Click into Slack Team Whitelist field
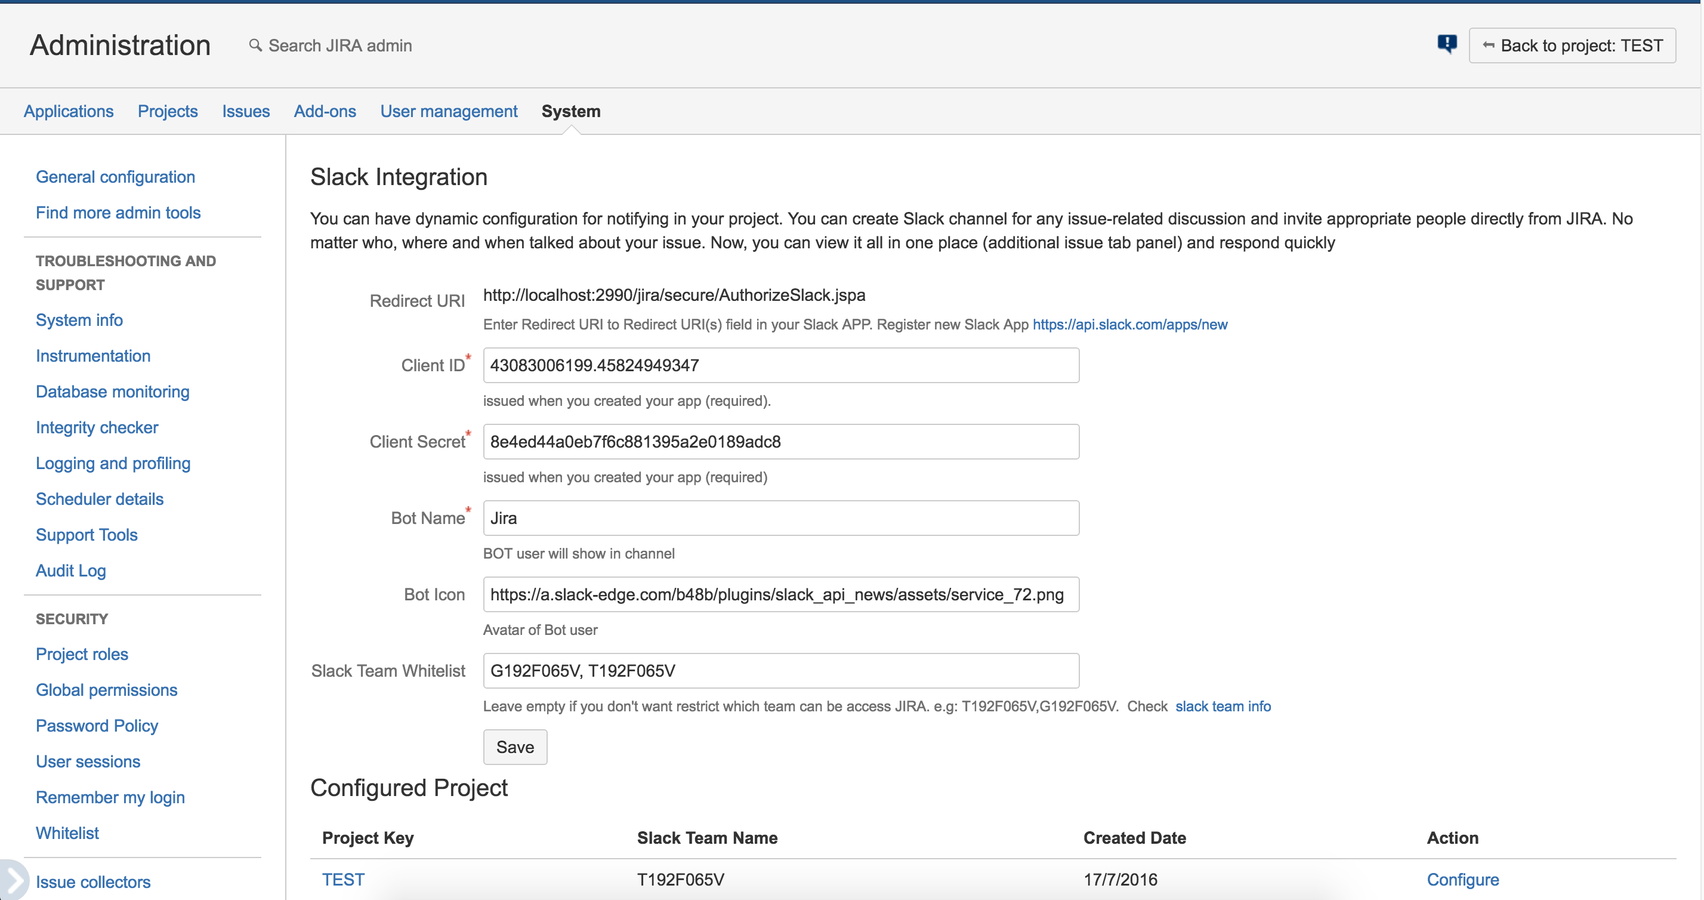Viewport: 1704px width, 900px height. coord(781,671)
